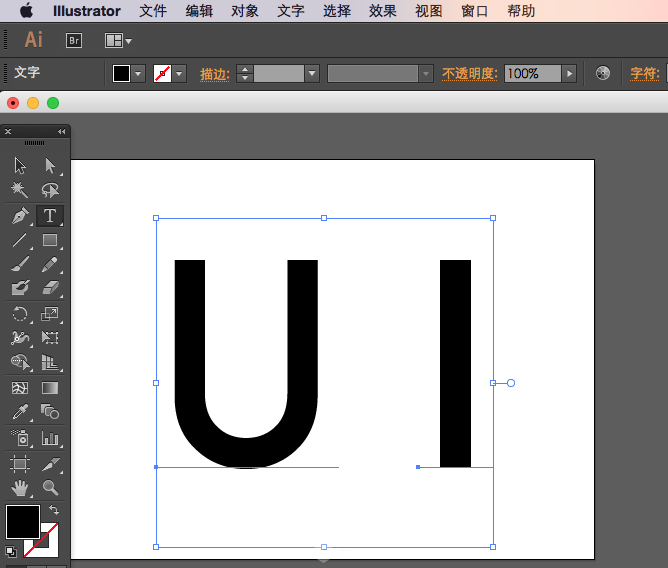Select the Shape Builder tool

tap(20, 362)
